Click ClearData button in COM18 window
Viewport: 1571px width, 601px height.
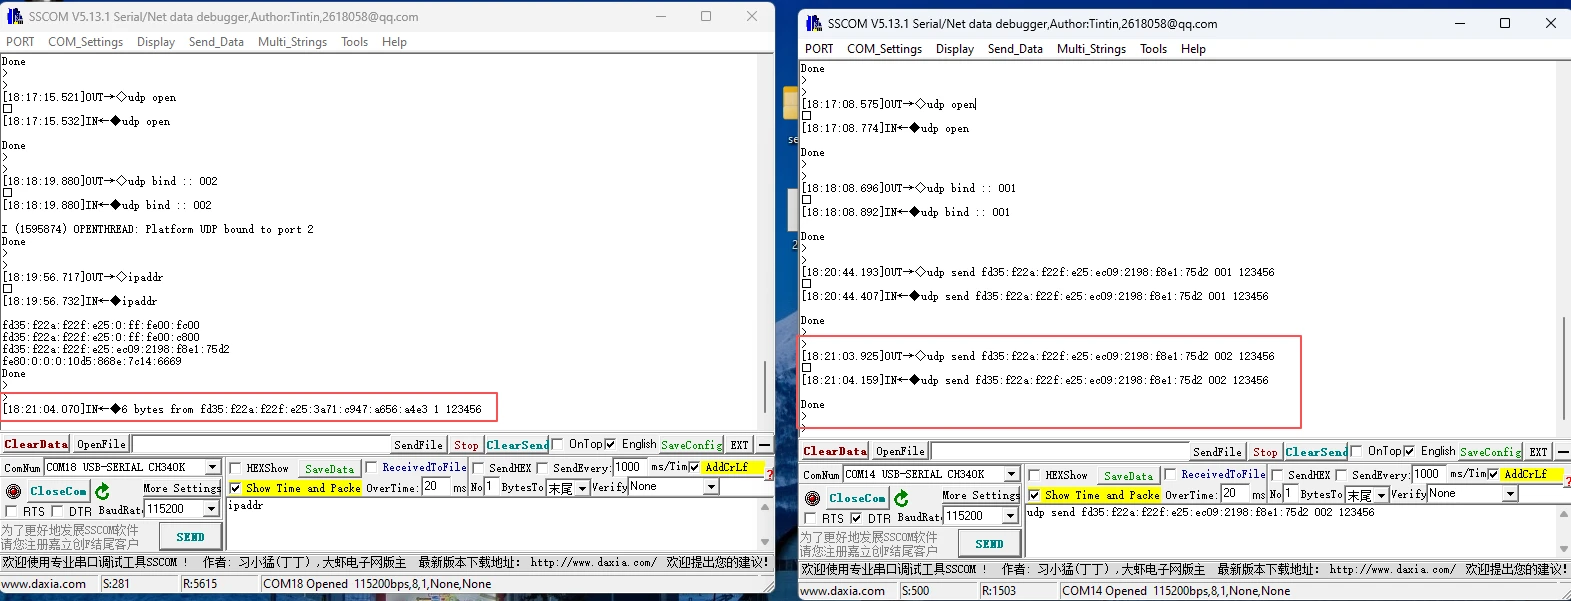coord(35,444)
